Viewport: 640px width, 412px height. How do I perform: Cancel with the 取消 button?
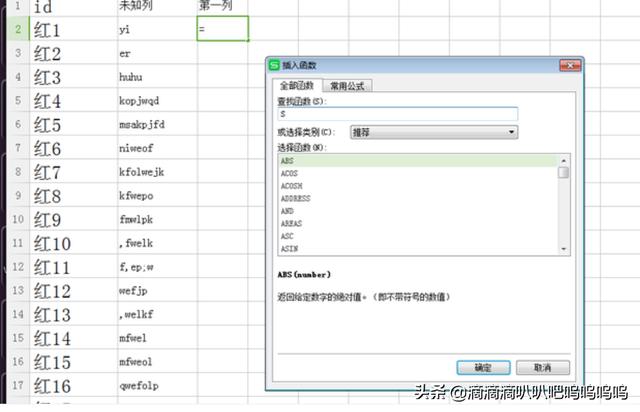click(x=543, y=367)
